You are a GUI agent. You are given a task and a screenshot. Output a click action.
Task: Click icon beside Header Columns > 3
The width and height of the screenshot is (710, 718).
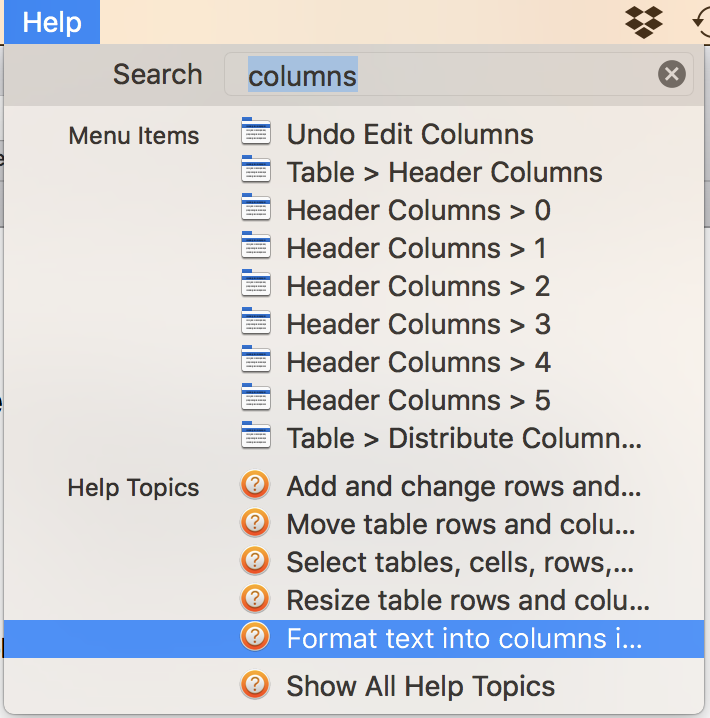[x=256, y=323]
